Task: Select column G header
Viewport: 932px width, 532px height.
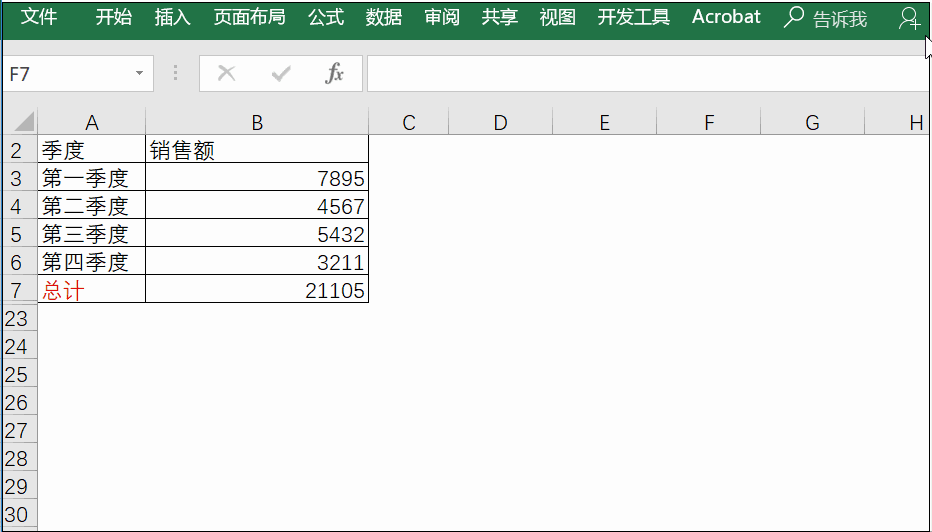Action: tap(813, 122)
